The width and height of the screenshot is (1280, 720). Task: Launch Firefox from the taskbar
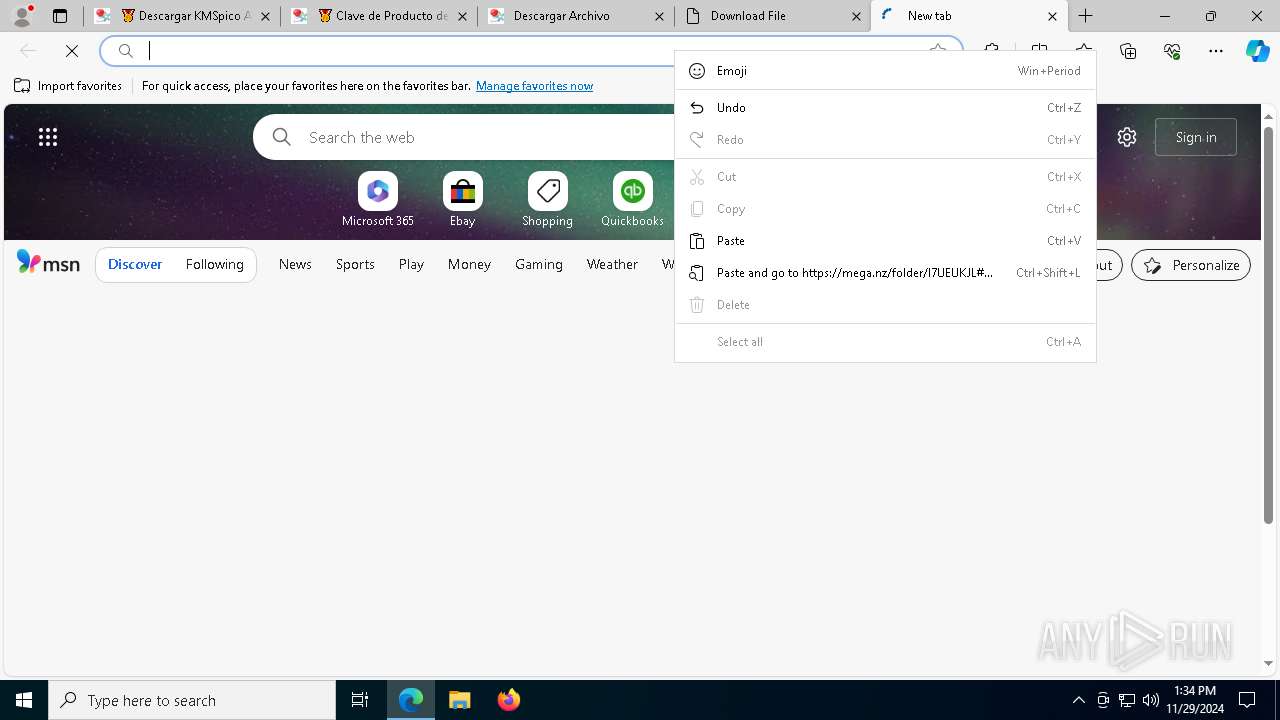pyautogui.click(x=509, y=700)
